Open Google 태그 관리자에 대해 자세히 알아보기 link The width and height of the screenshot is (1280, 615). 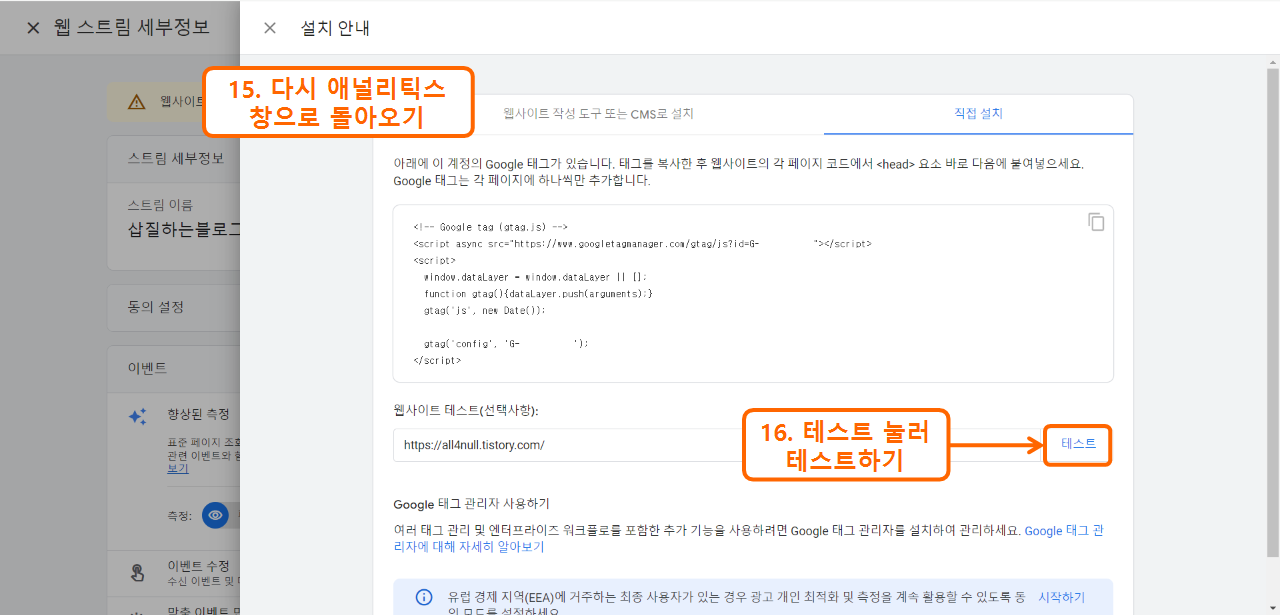coord(748,539)
